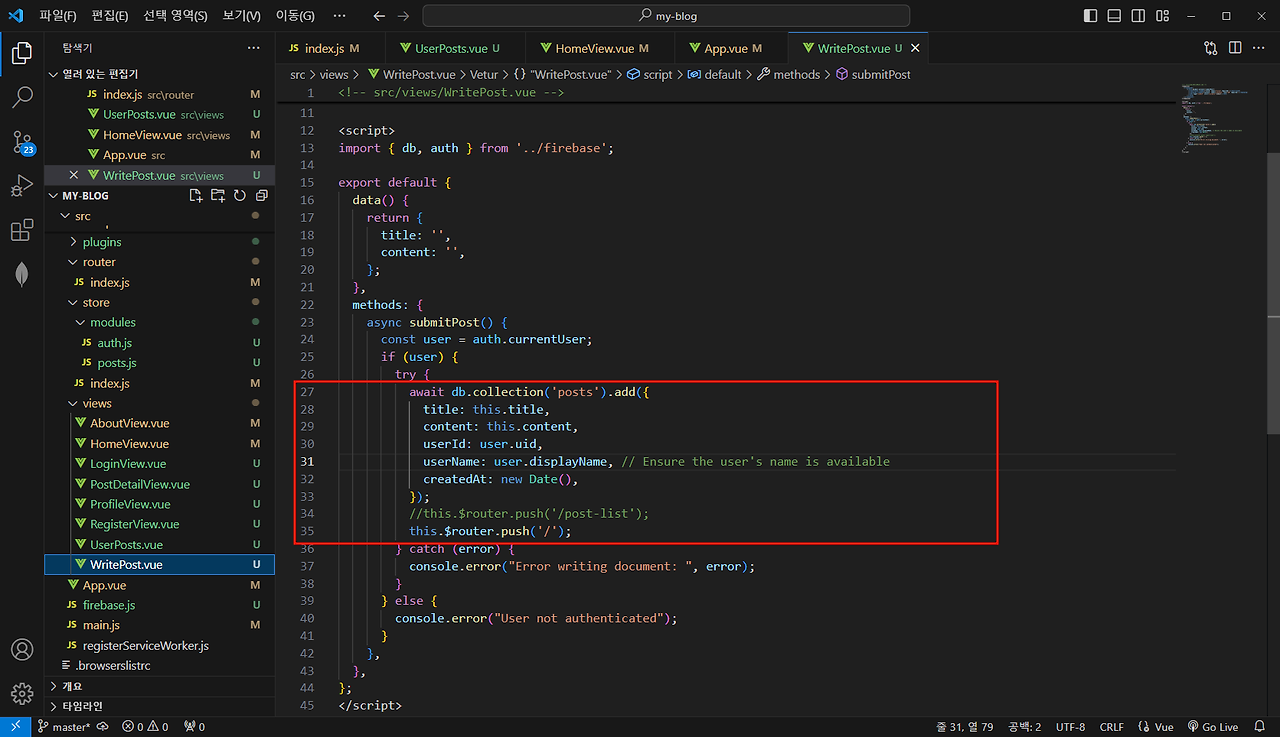This screenshot has height=737, width=1280.
Task: Open errors and warnings counts in status bar
Action: click(144, 727)
